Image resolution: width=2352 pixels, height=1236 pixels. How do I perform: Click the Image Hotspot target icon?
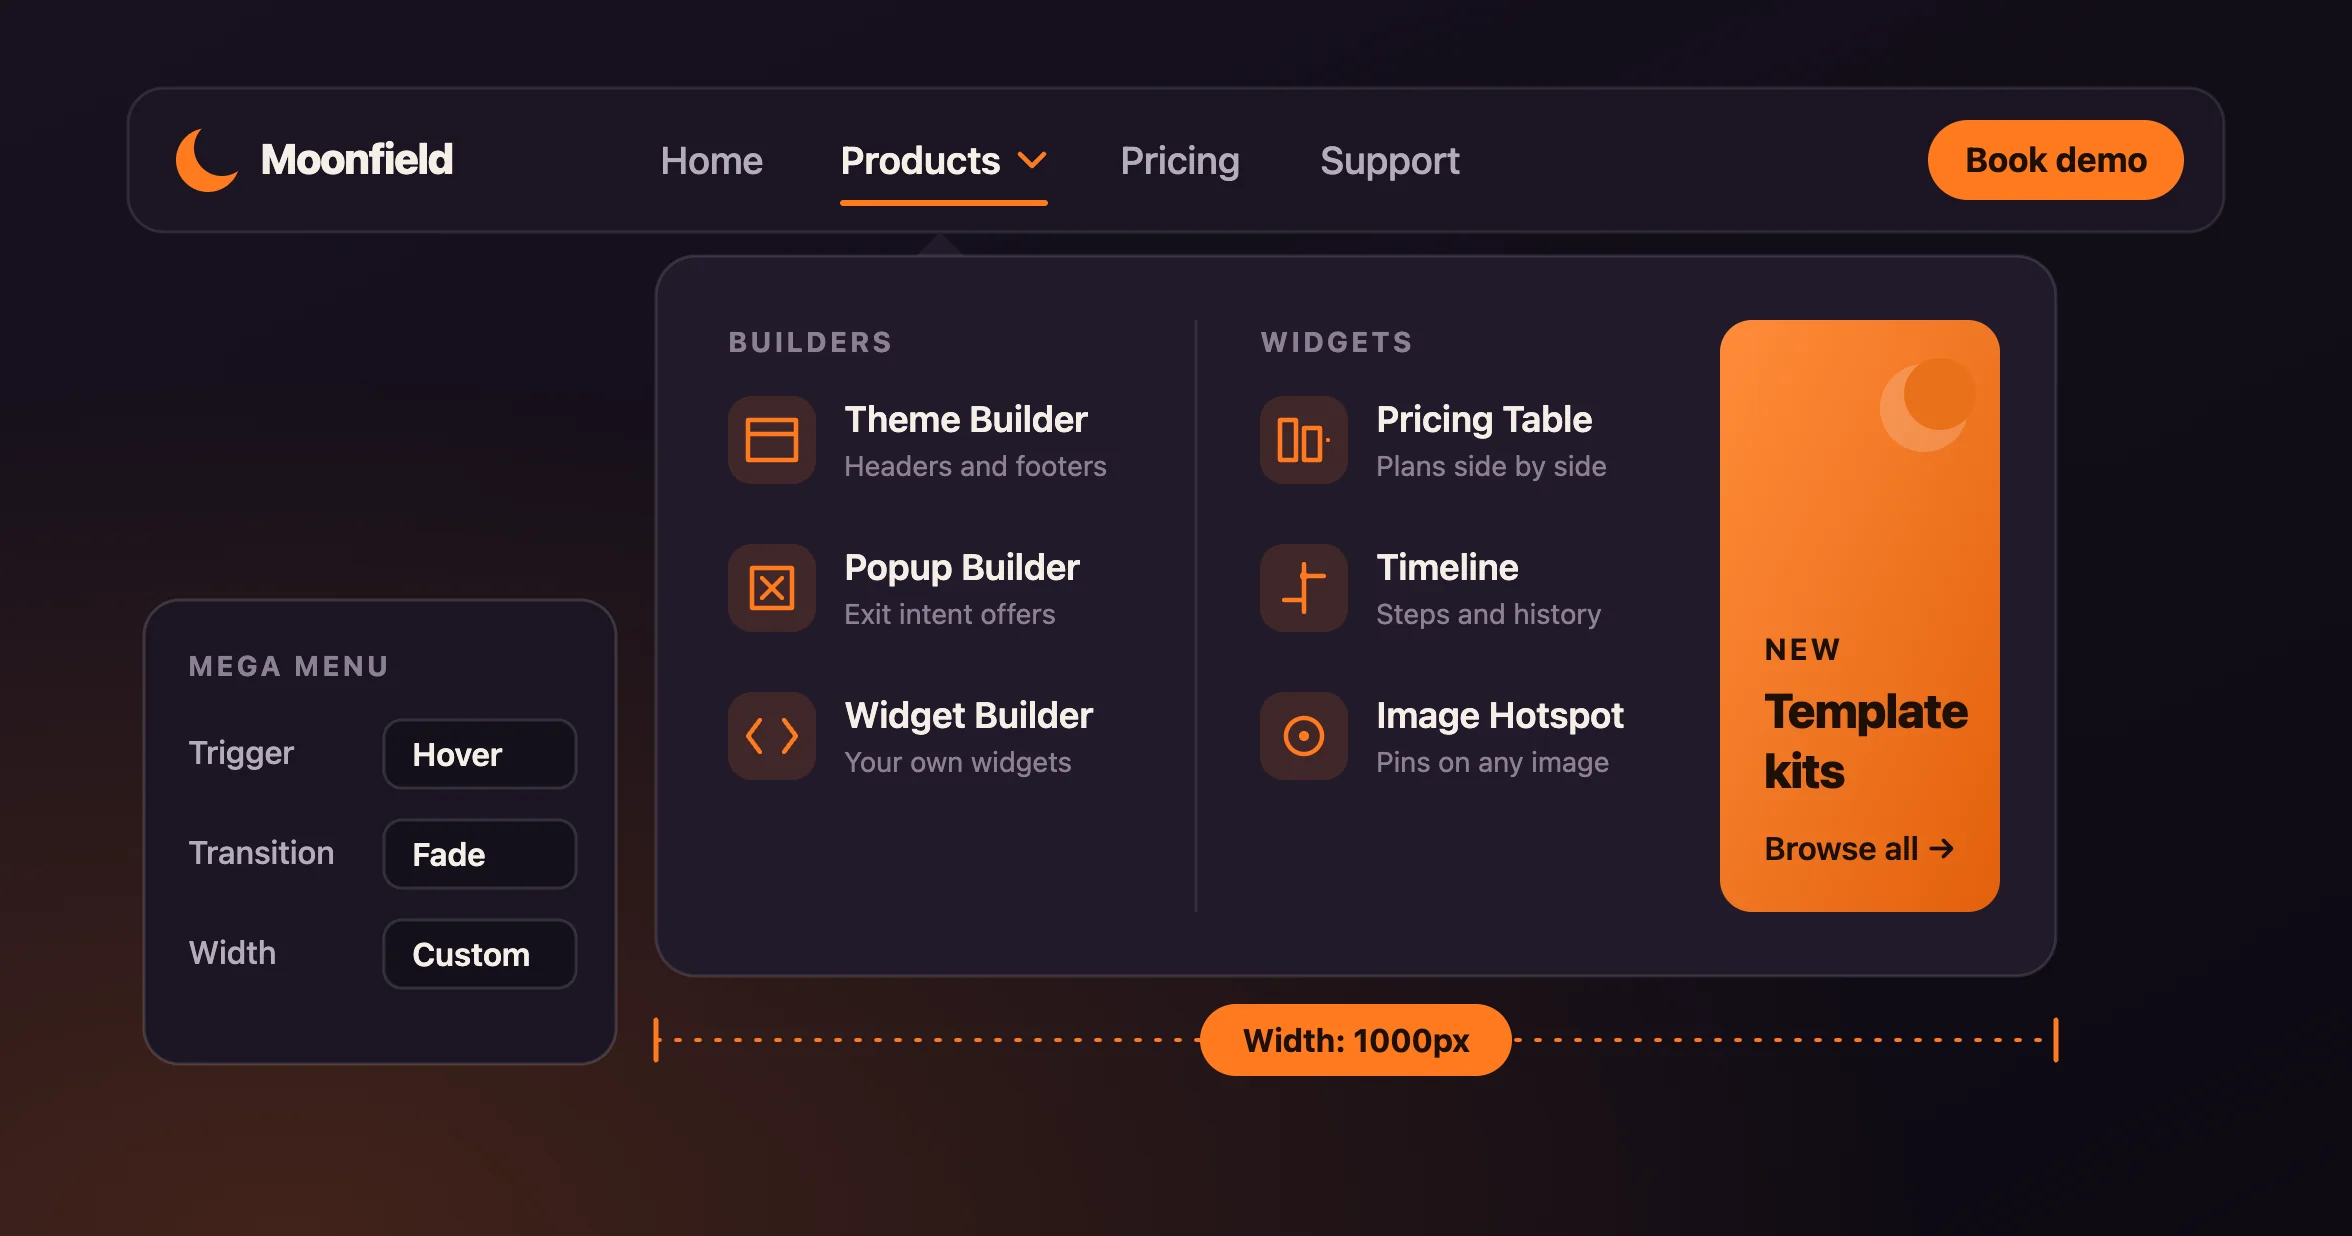tap(1304, 736)
